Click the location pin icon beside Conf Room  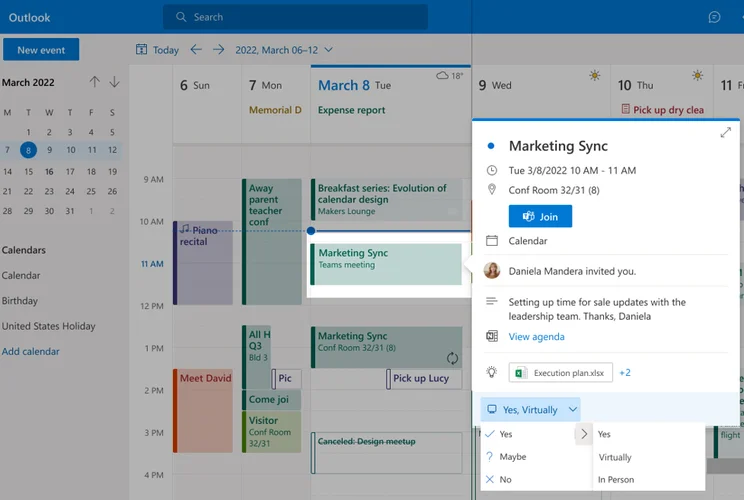[492, 190]
